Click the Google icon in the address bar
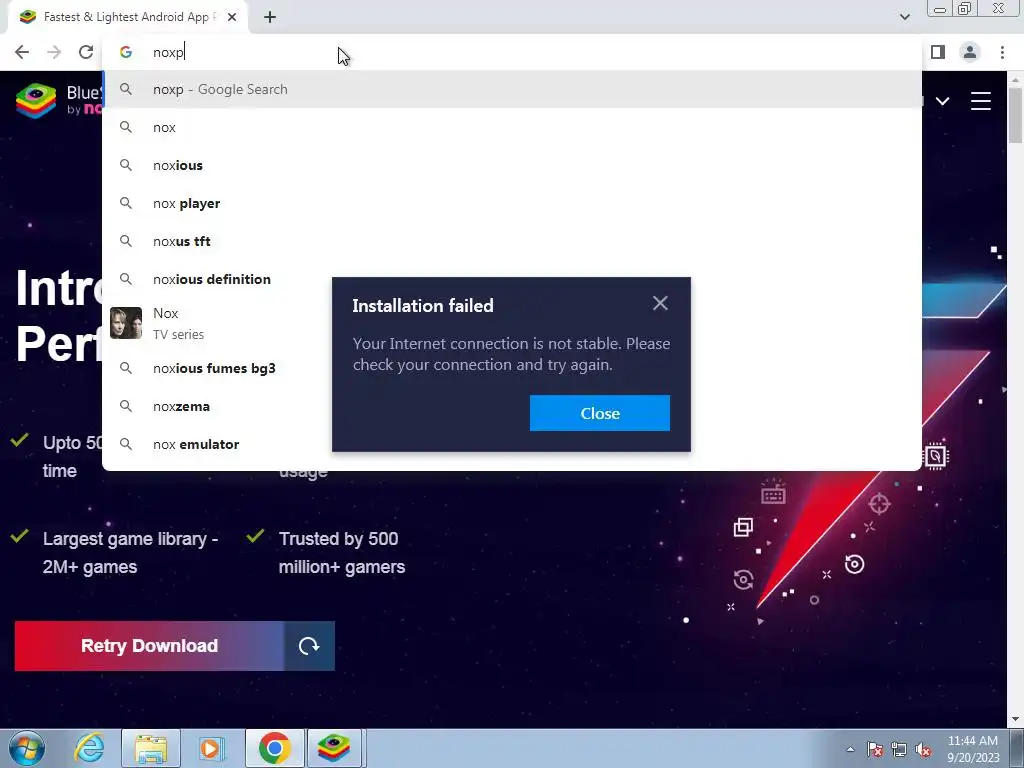The width and height of the screenshot is (1024, 768). 126,52
